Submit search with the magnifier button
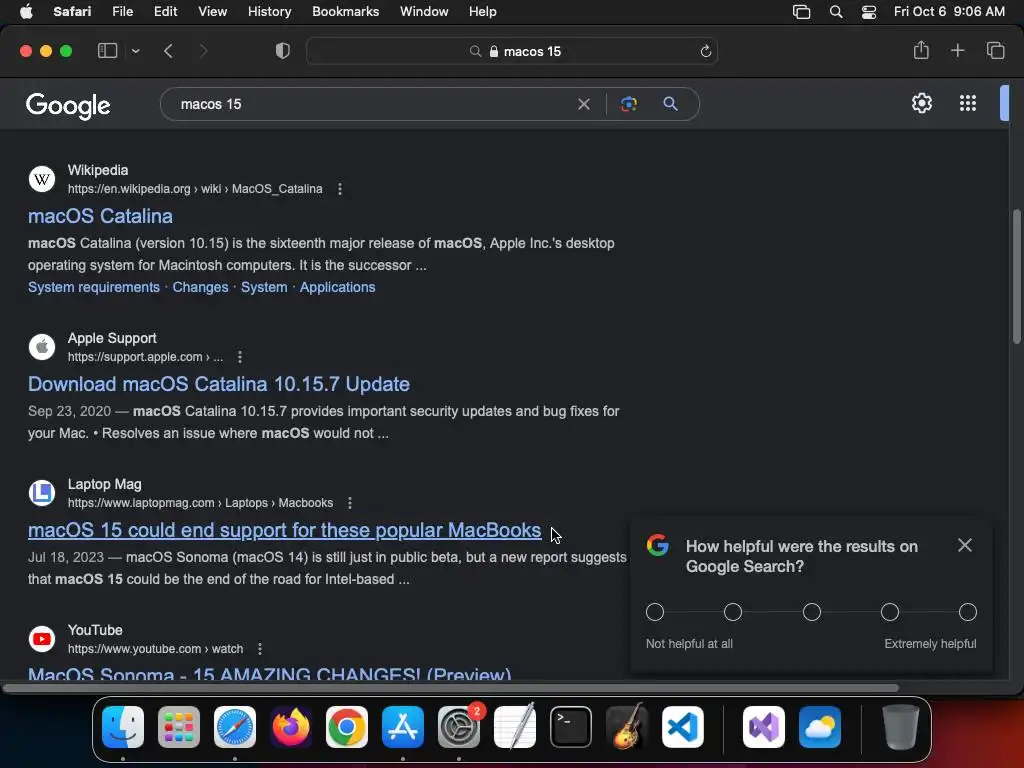1024x768 pixels. 670,104
